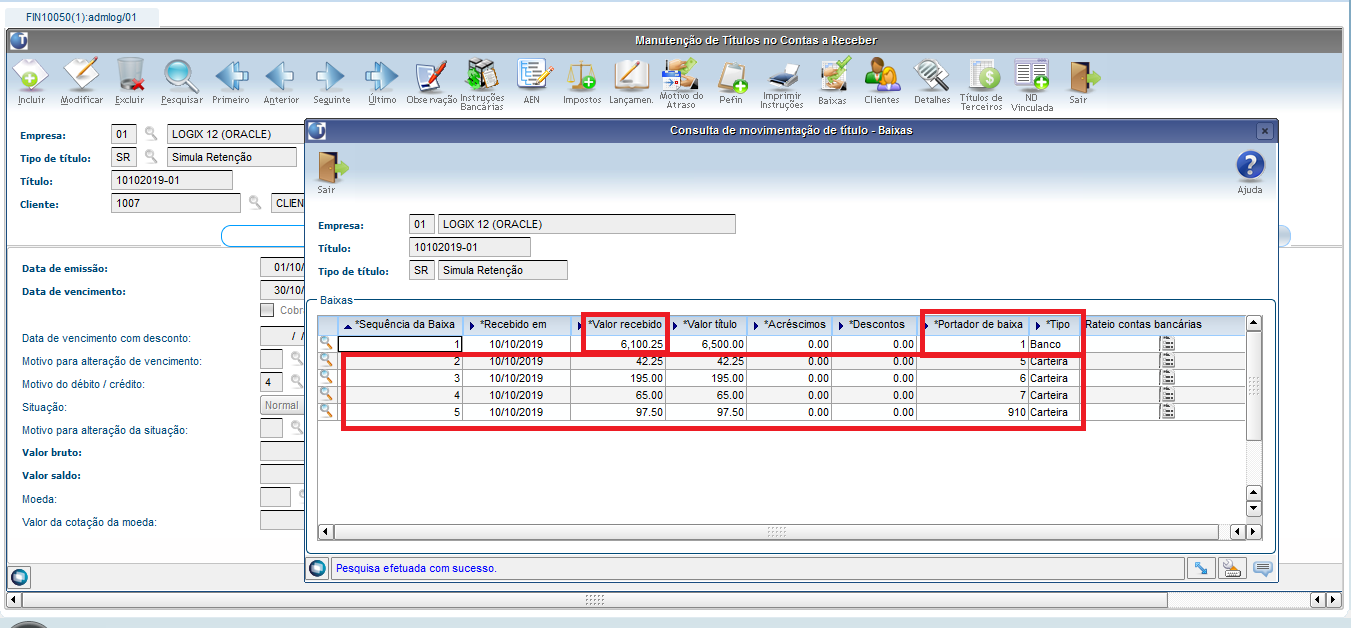The image size is (1351, 628).
Task: Open Pesquisar magnifier in main toolbar
Action: point(182,76)
